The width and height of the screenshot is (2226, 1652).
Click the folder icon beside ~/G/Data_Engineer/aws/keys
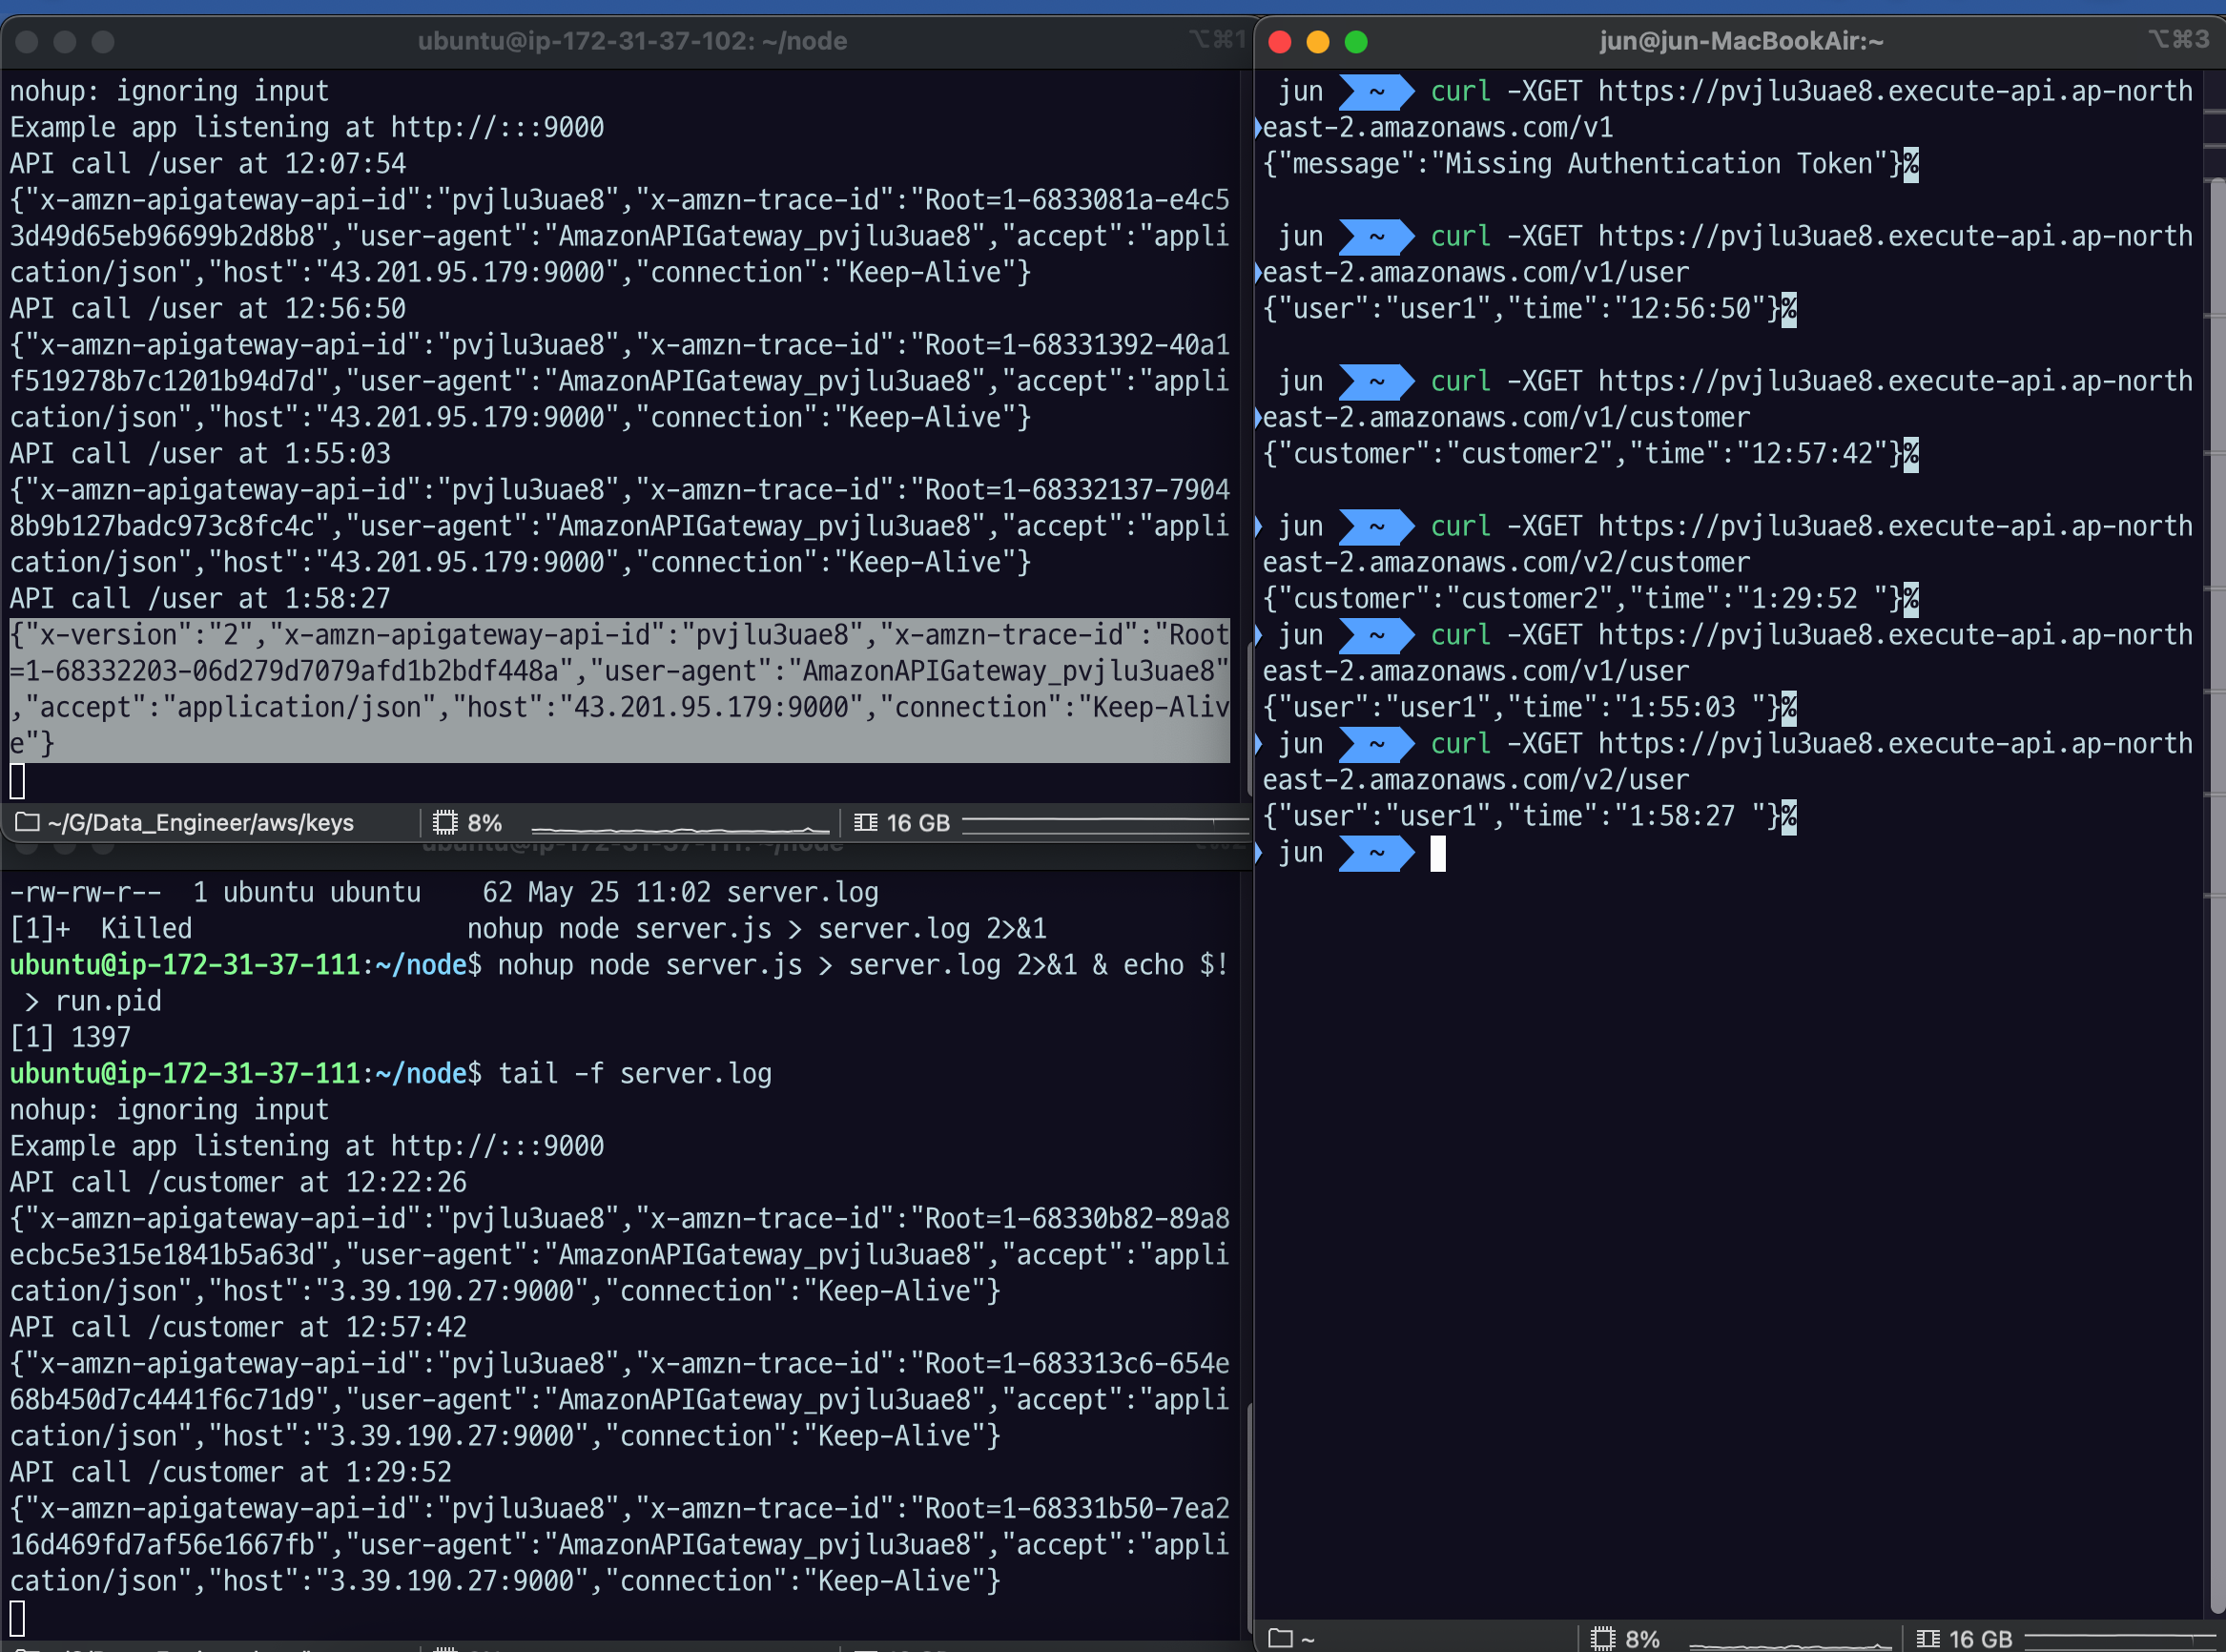click(x=27, y=822)
